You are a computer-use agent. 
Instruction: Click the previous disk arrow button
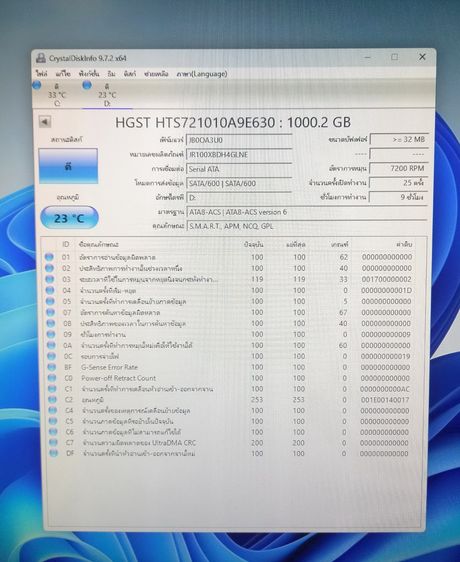(x=45, y=122)
